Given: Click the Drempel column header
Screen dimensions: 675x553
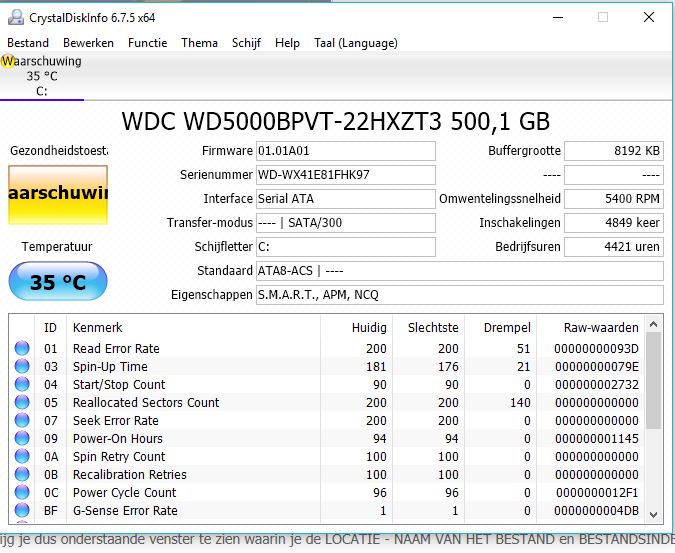Looking at the screenshot, I should [x=501, y=328].
